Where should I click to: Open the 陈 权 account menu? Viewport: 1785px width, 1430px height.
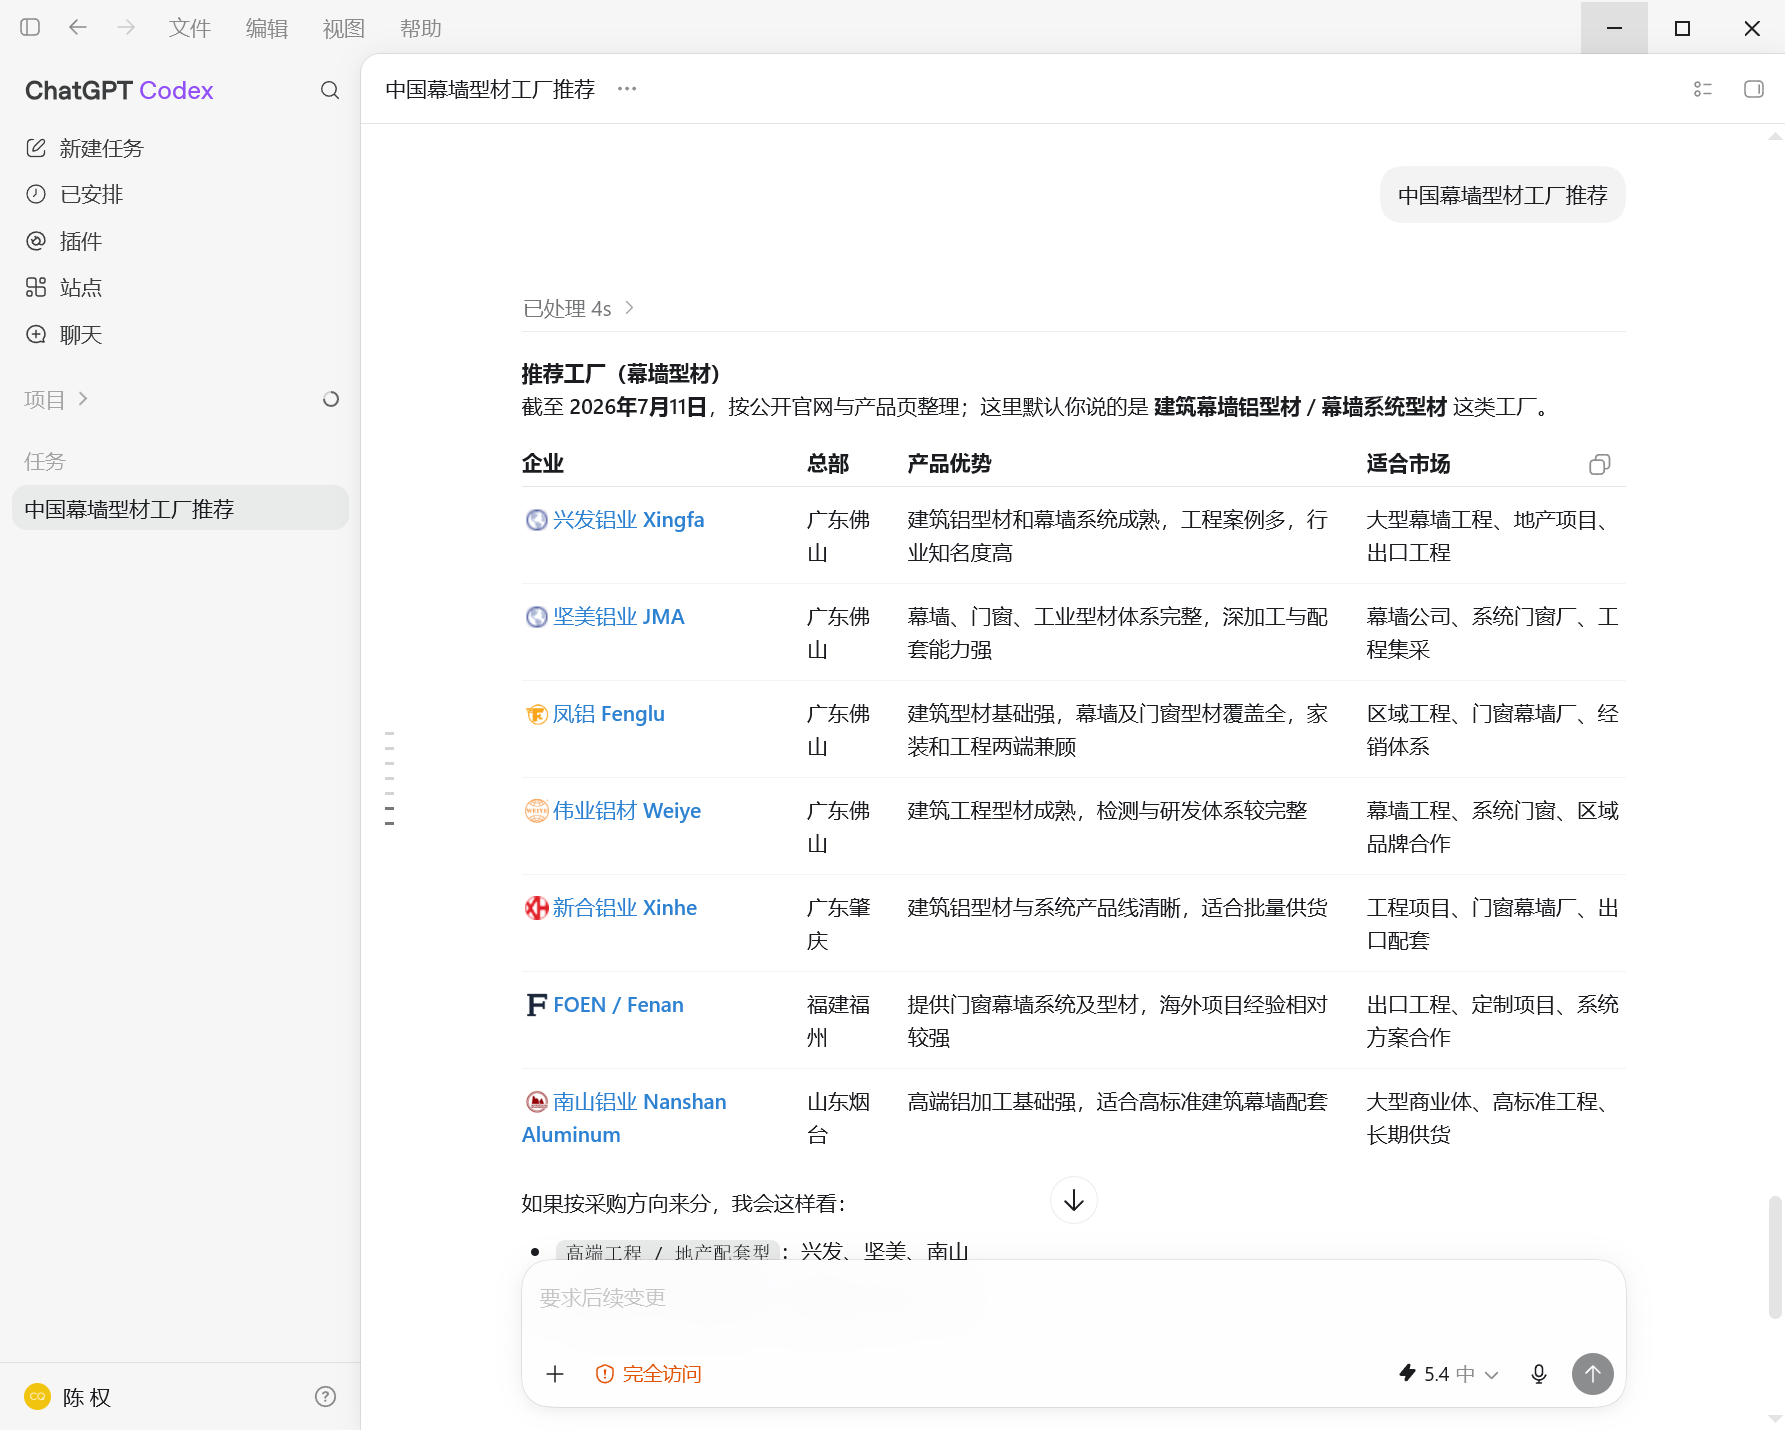[x=70, y=1397]
